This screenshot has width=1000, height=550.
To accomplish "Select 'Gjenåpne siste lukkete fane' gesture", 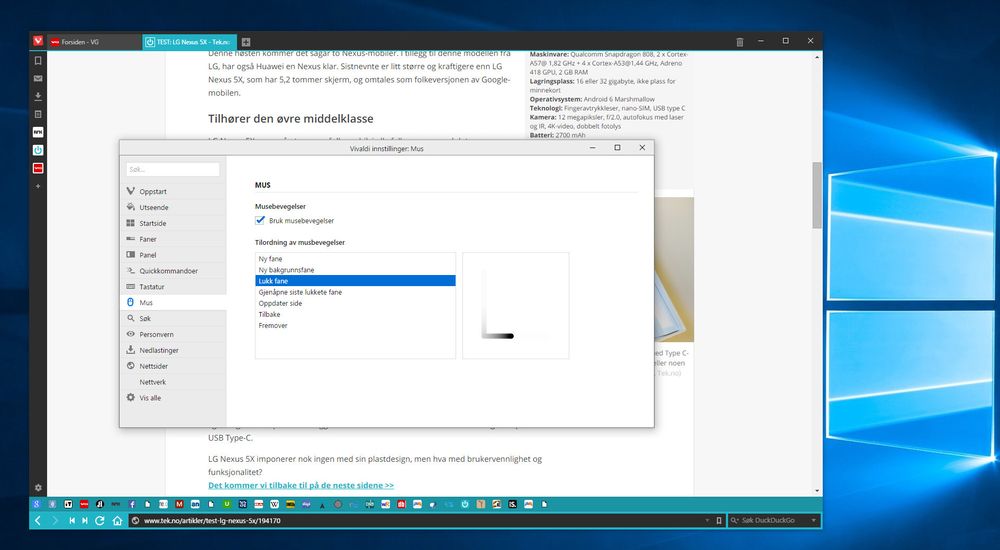I will click(355, 292).
